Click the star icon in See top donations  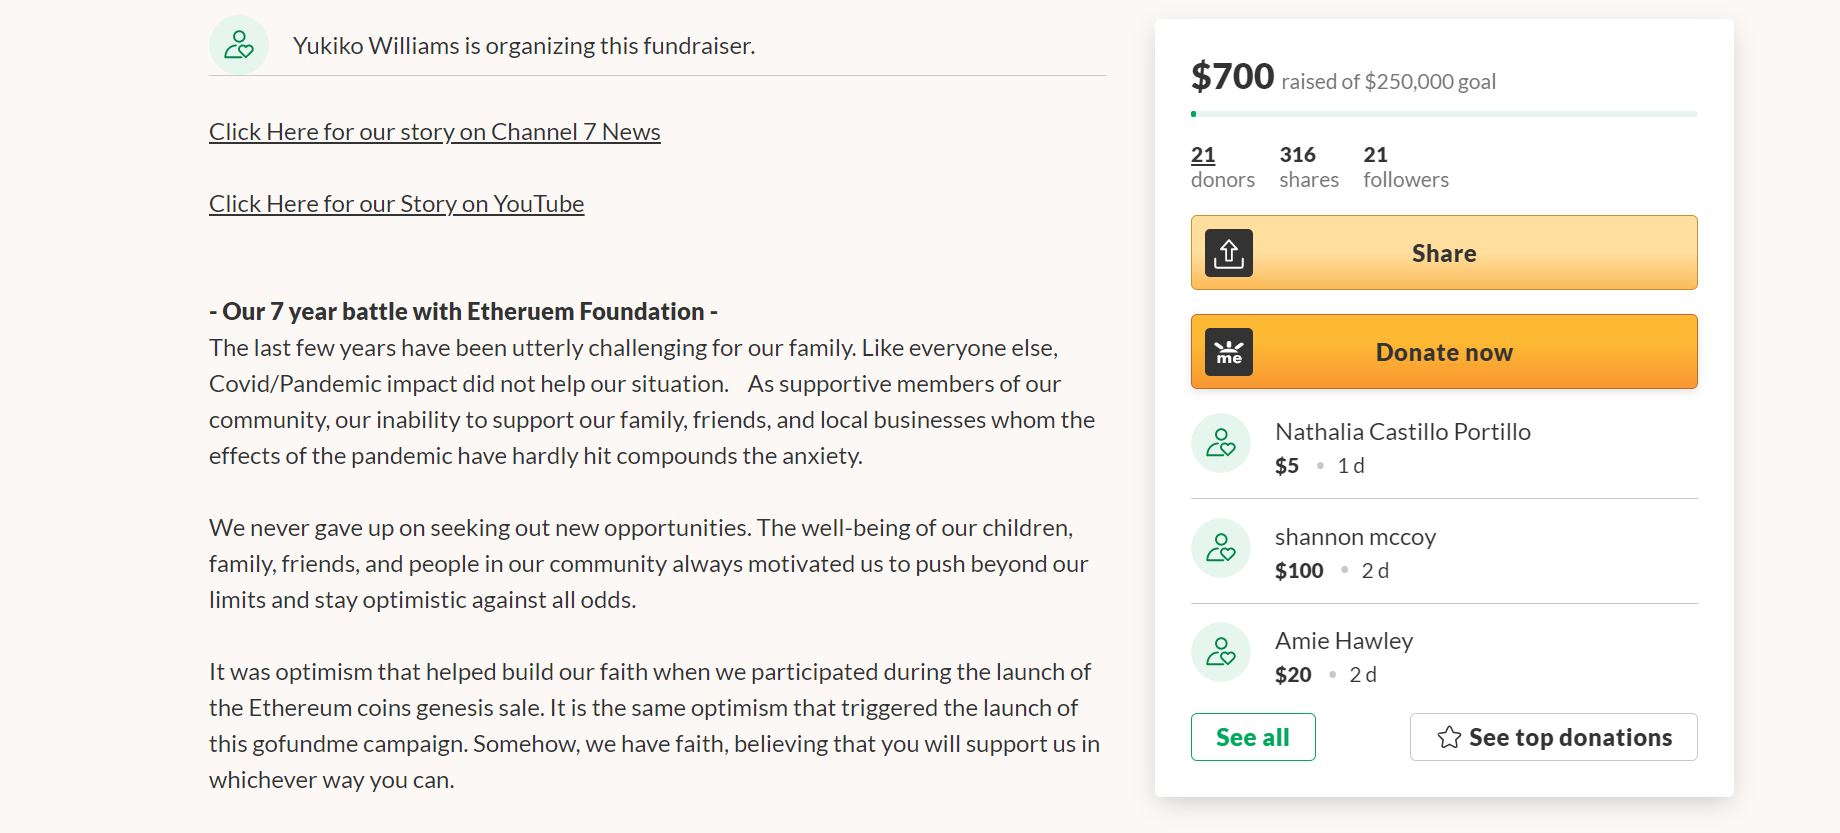point(1449,738)
